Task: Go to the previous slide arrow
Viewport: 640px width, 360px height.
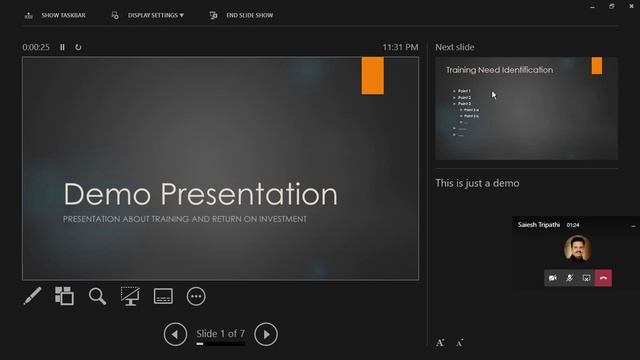Action: click(176, 334)
